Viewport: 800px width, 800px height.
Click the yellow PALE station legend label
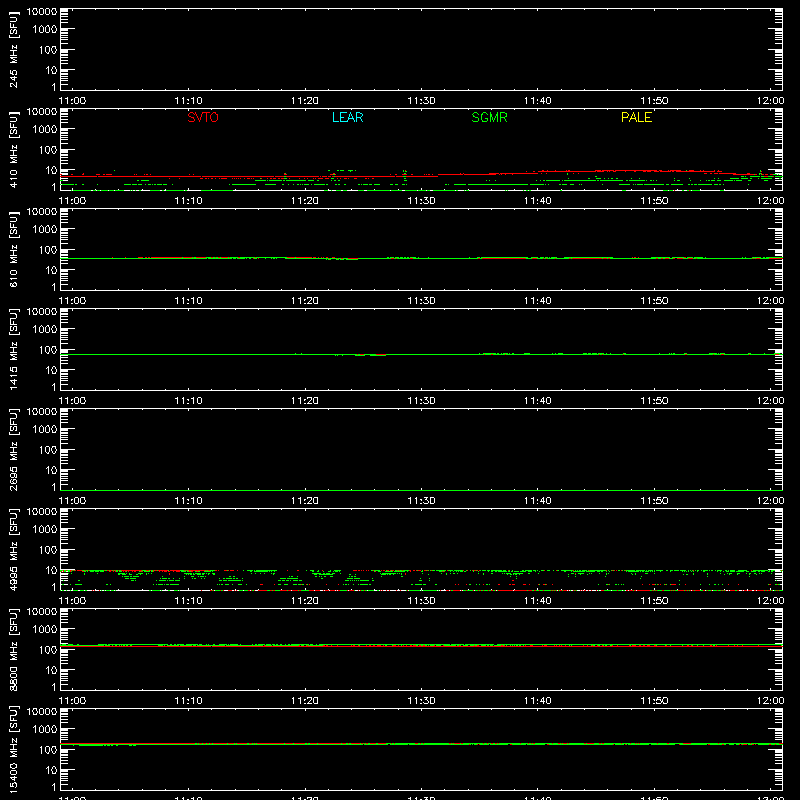pyautogui.click(x=636, y=117)
